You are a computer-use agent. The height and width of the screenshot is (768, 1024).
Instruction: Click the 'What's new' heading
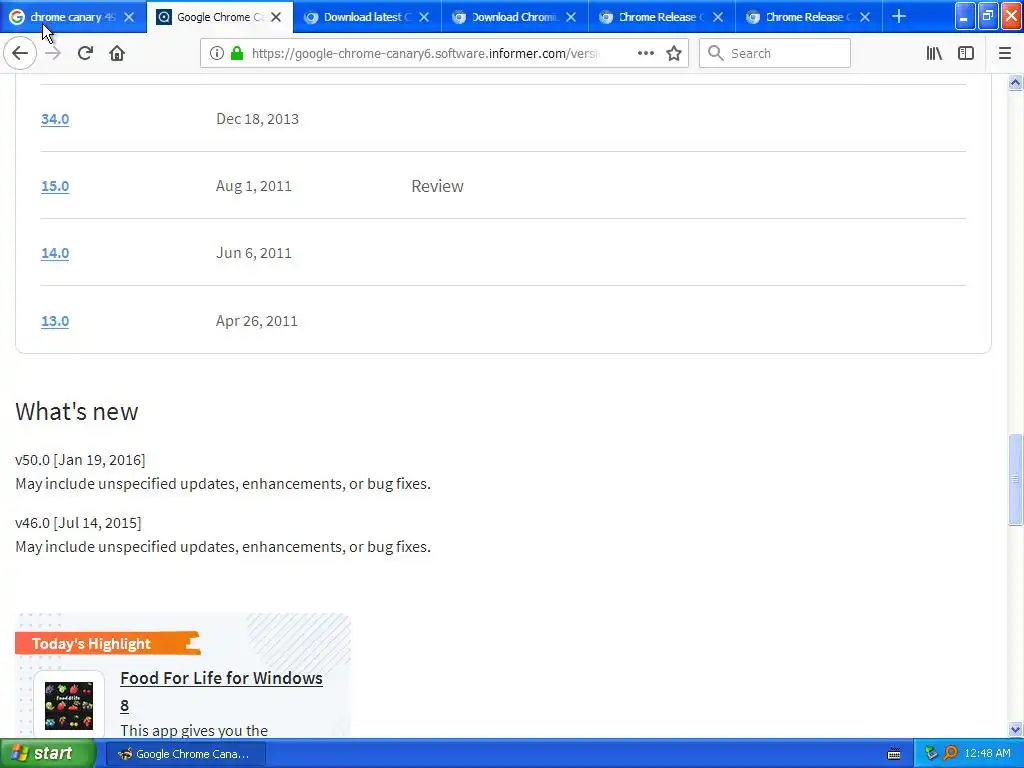click(76, 411)
